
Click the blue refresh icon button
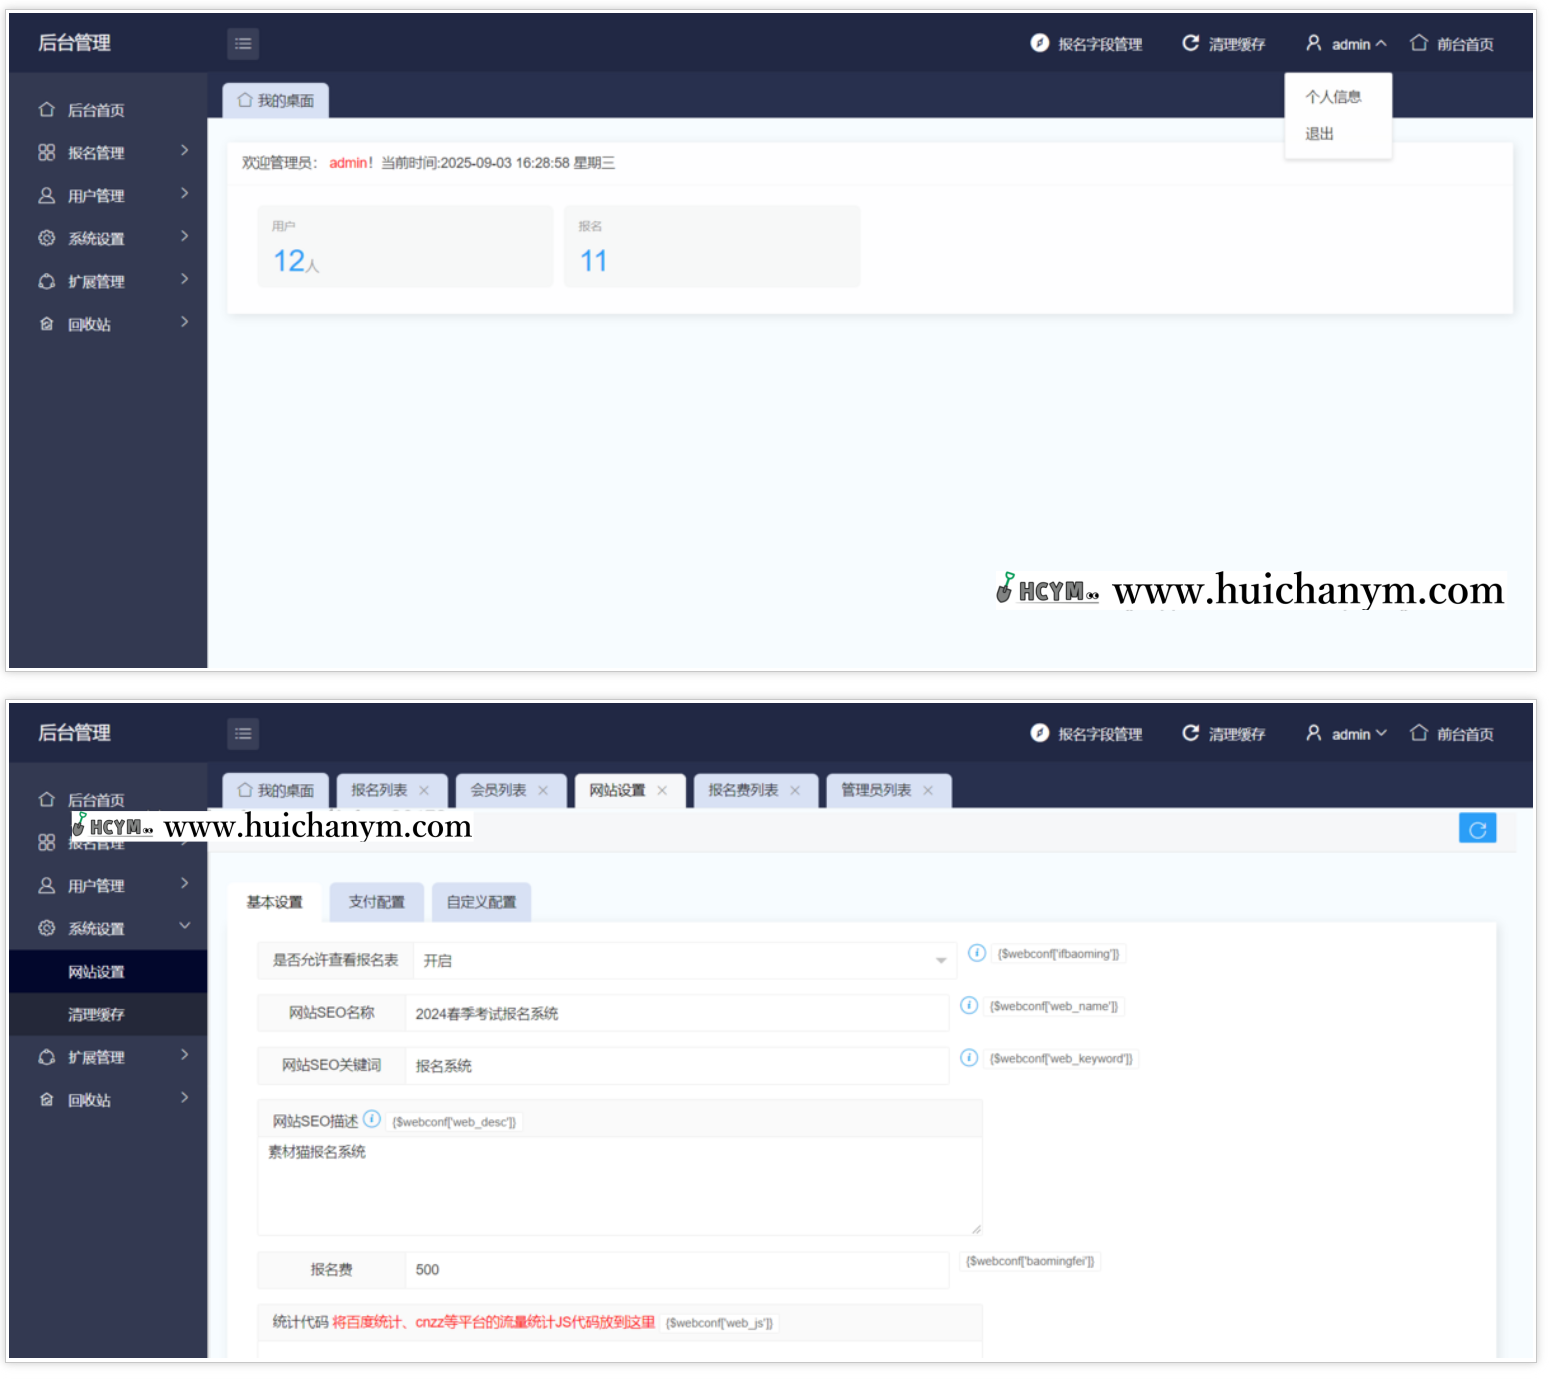(1476, 829)
